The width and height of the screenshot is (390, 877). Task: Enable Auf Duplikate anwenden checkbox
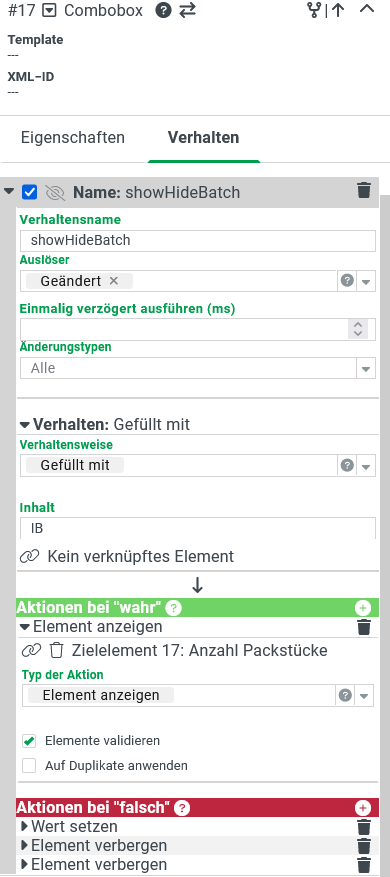[x=29, y=766]
